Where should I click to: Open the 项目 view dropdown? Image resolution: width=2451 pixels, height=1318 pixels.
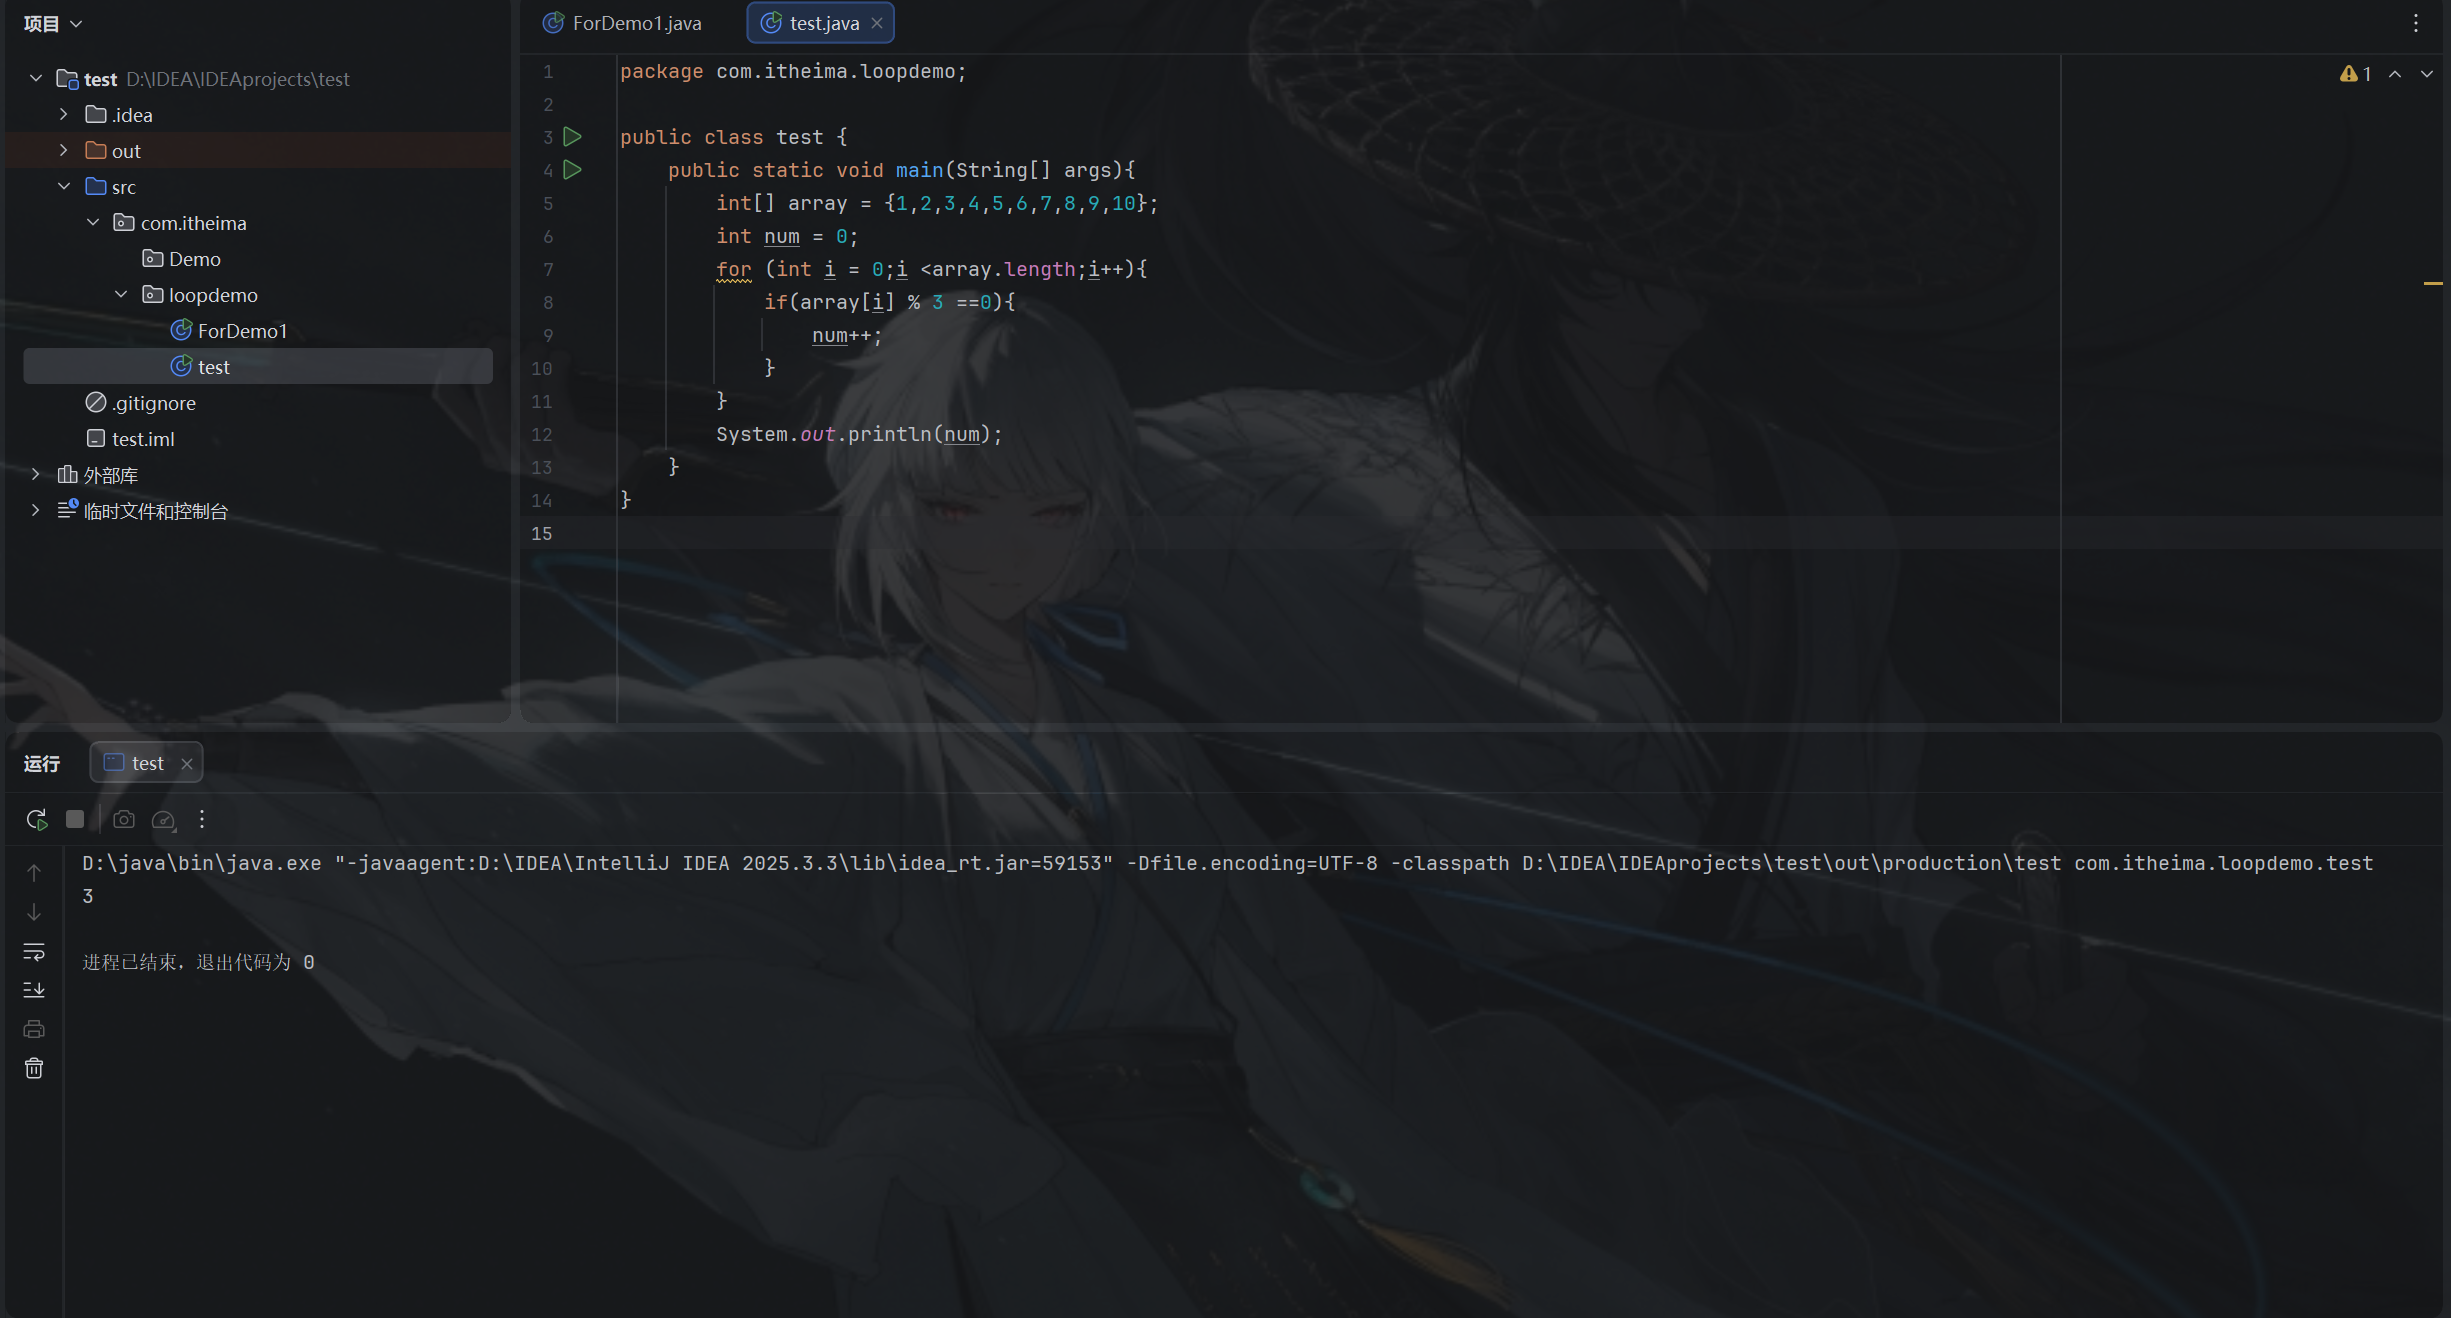pyautogui.click(x=53, y=23)
